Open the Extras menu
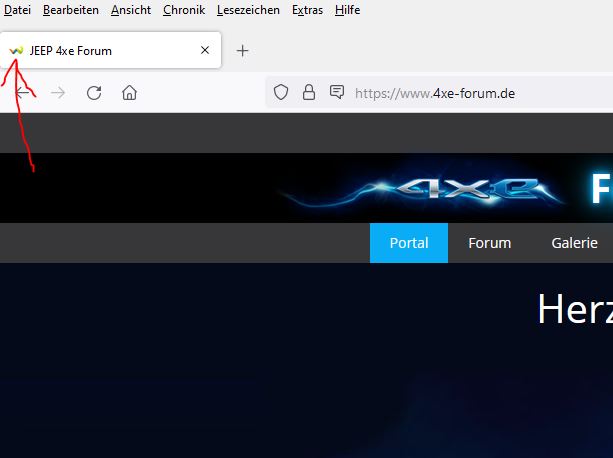 [307, 10]
